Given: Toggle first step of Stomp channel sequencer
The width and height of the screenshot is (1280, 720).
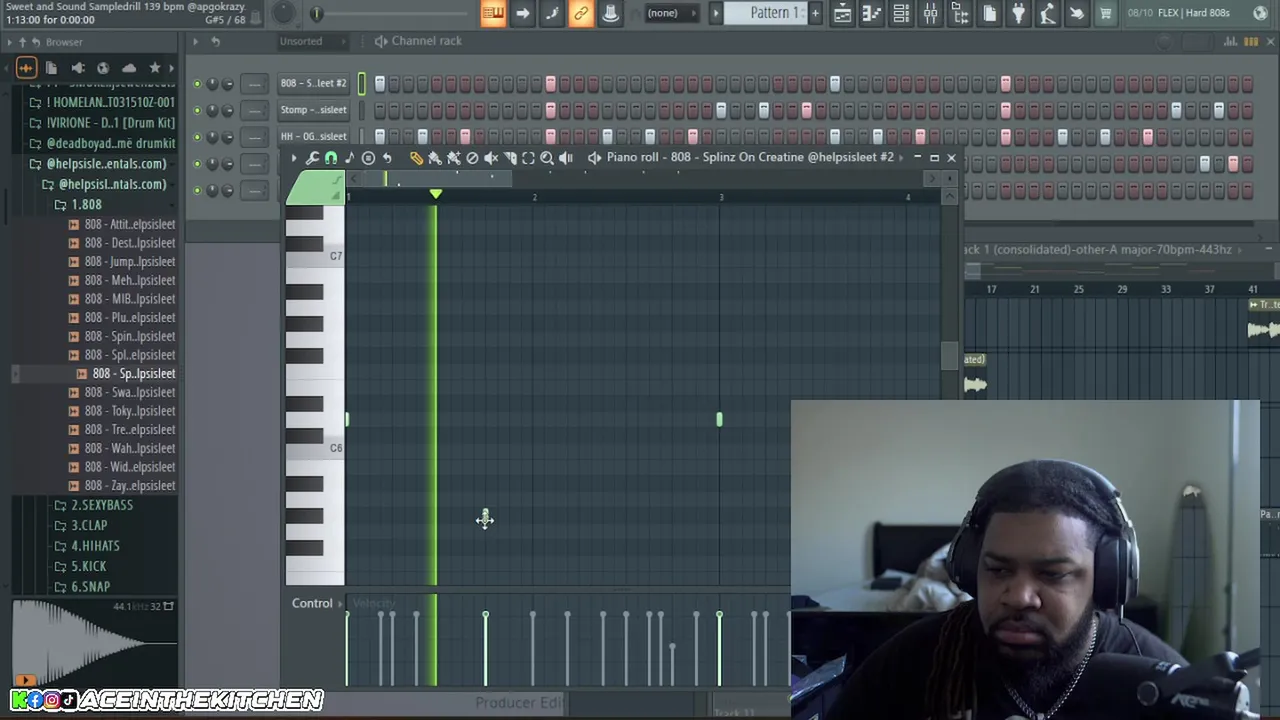Looking at the screenshot, I should 380,110.
